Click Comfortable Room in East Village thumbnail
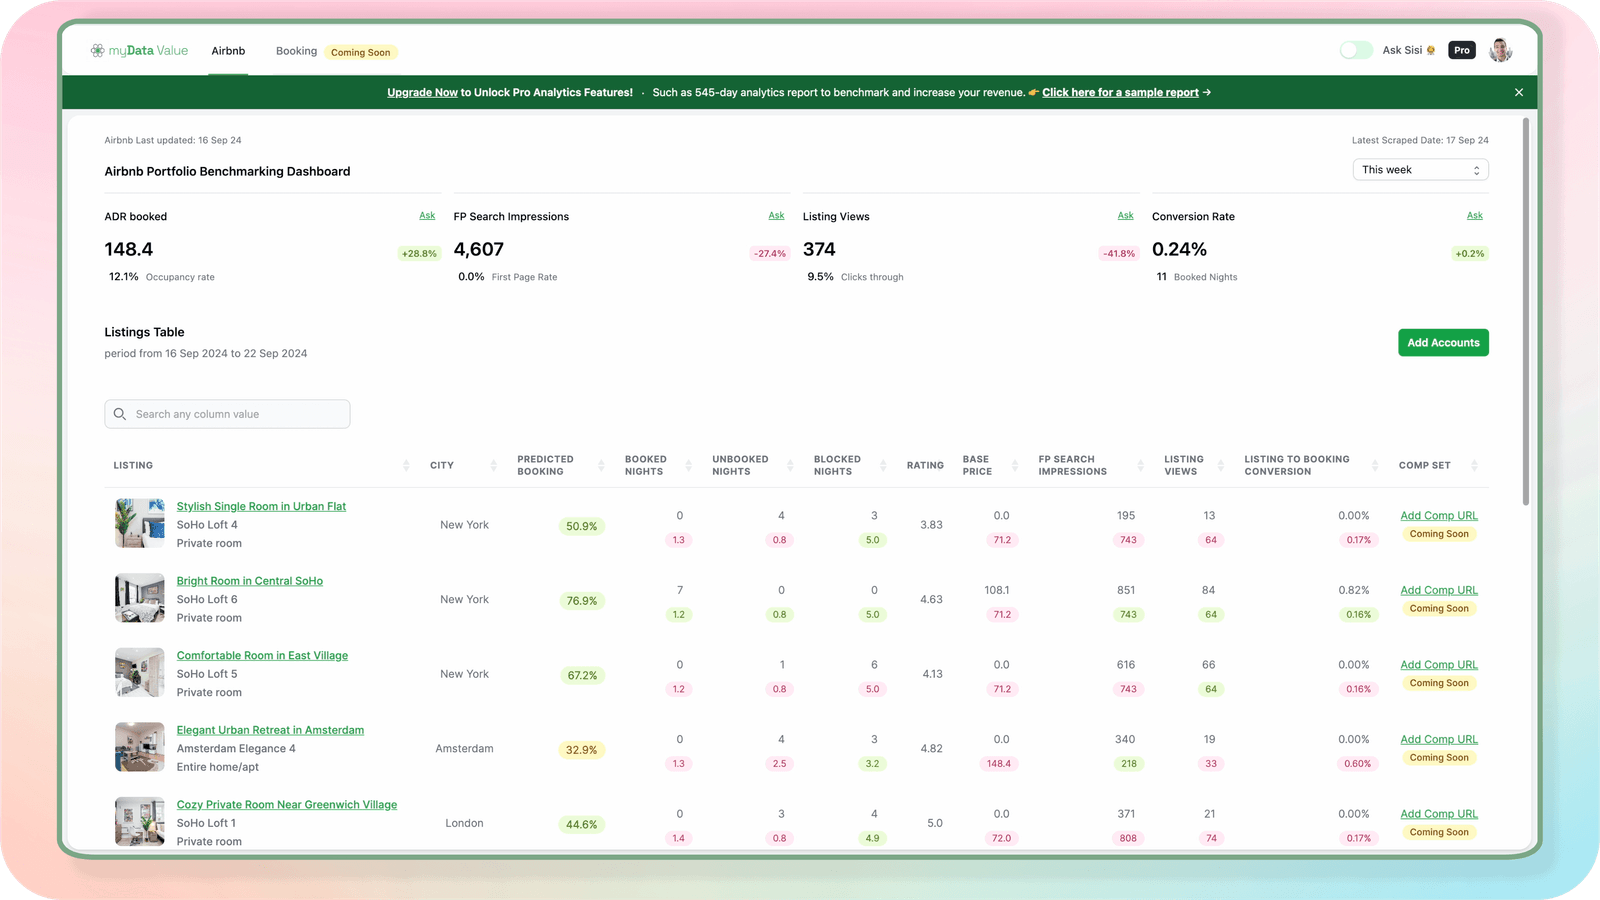Viewport: 1600px width, 900px height. pos(140,672)
